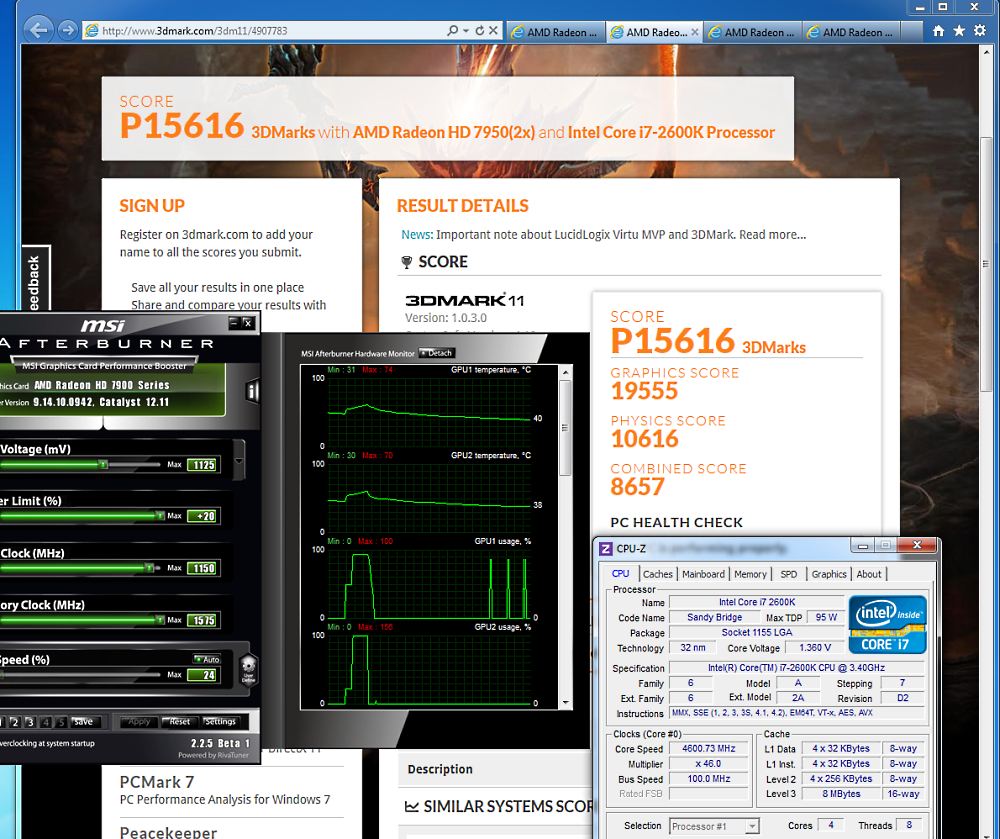Click the hardware monitor scroll-up arrow

[x=565, y=372]
